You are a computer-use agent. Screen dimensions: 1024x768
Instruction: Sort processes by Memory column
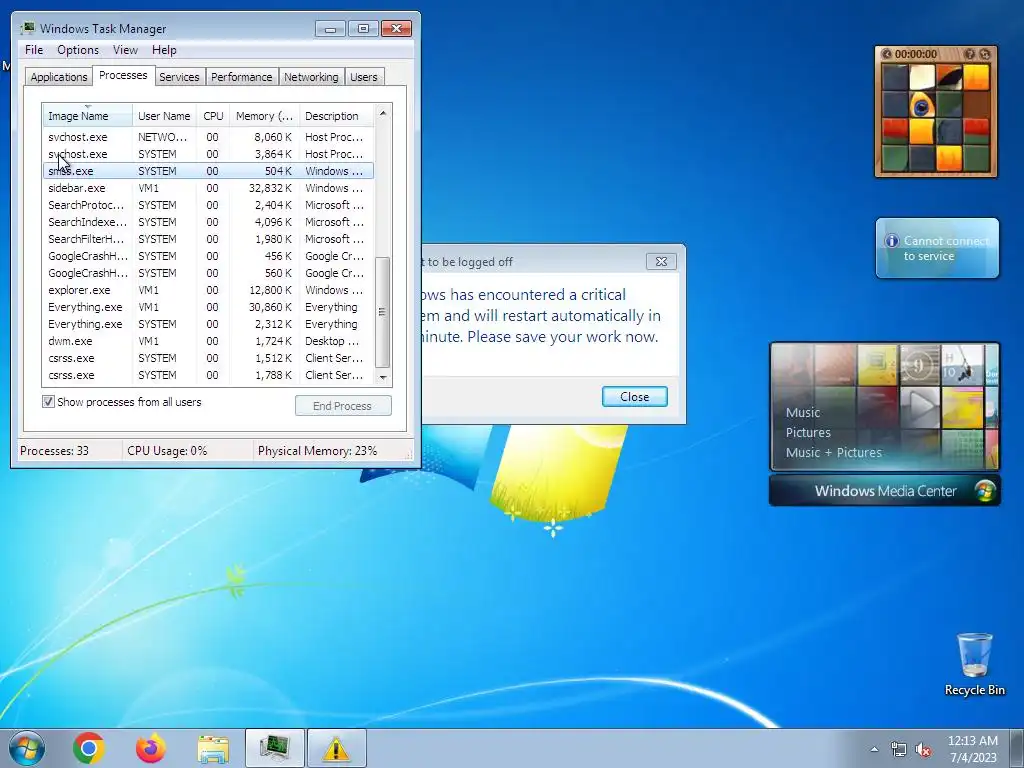(x=264, y=116)
